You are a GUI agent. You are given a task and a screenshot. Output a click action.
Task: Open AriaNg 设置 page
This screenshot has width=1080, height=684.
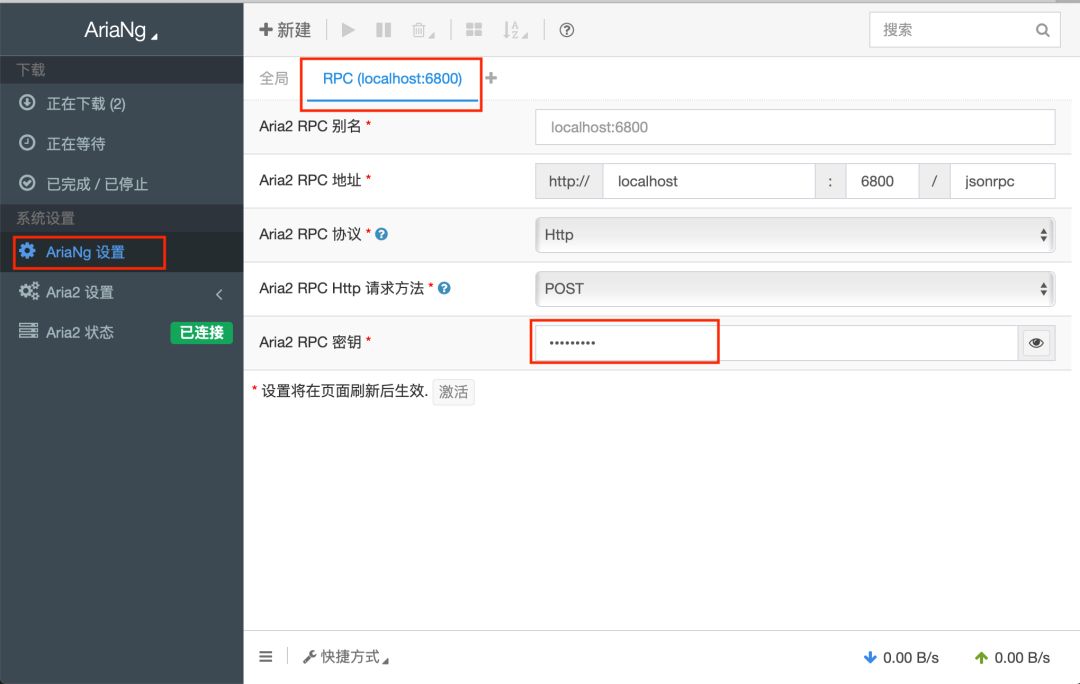(x=121, y=252)
